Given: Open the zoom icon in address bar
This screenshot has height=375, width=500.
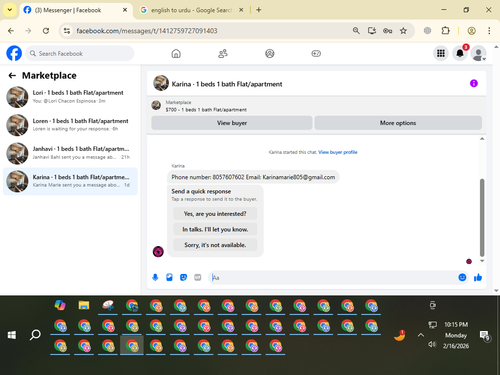Looking at the screenshot, I should coord(356,31).
